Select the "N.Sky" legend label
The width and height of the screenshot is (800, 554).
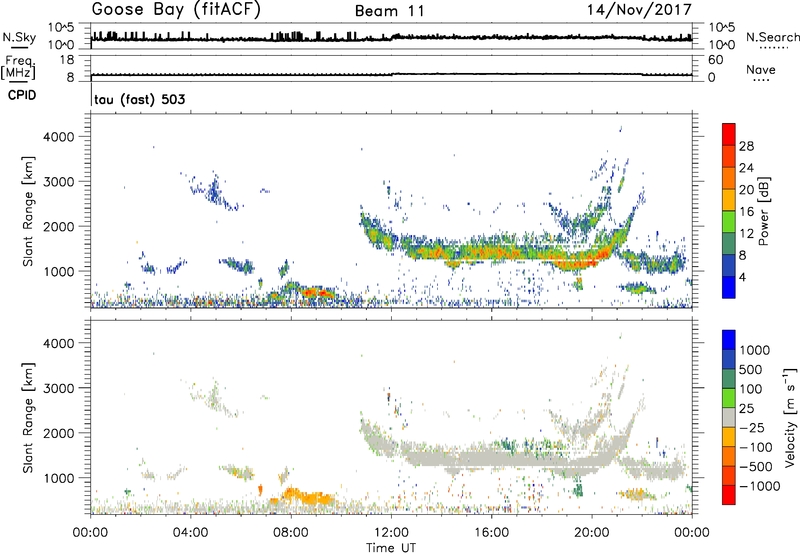click(x=19, y=37)
